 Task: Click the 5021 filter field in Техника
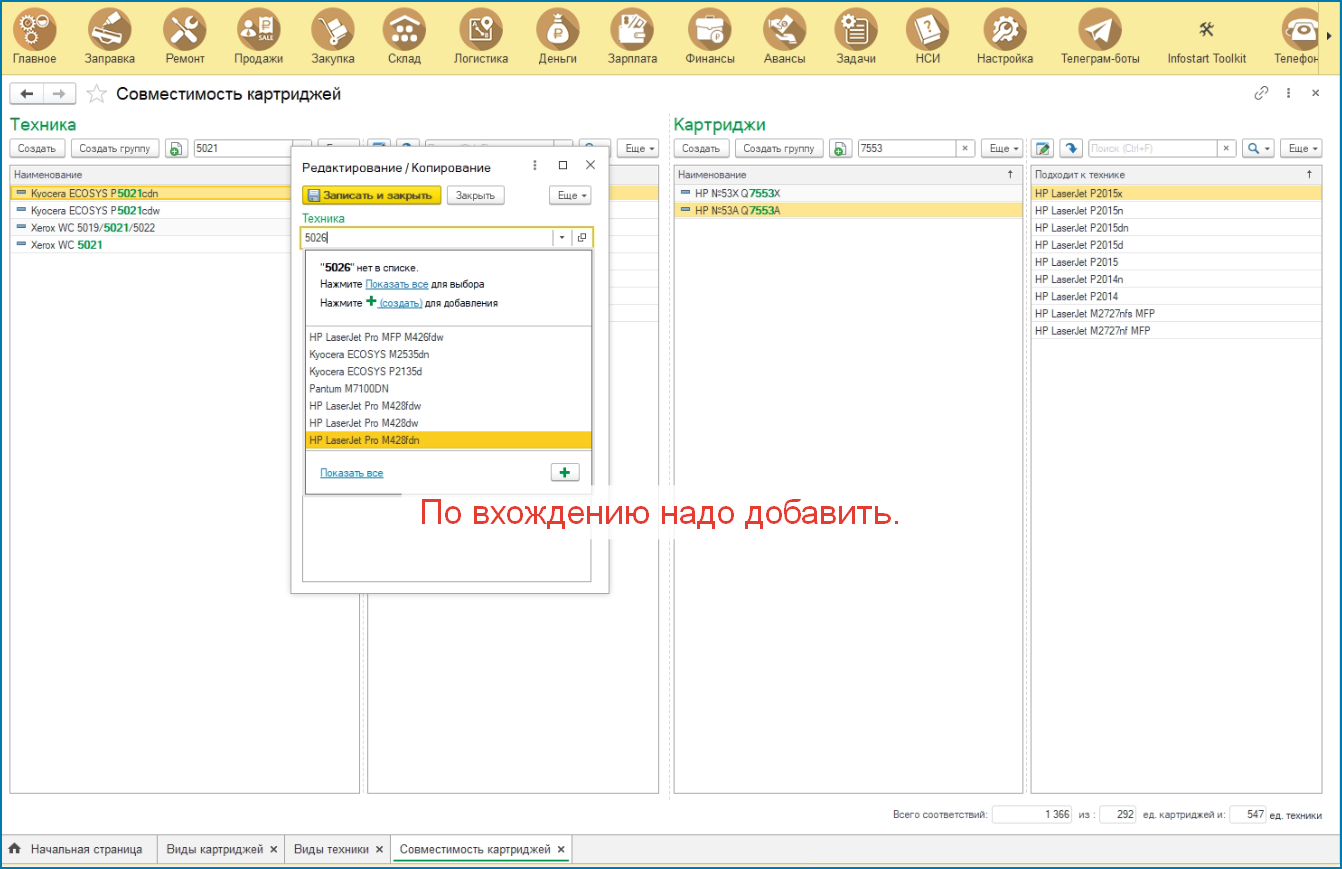point(244,148)
